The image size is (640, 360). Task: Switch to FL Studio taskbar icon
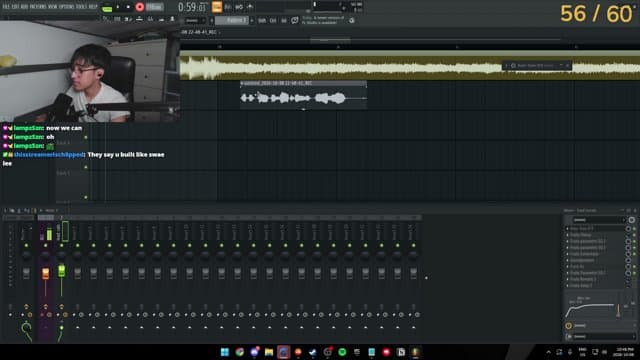pyautogui.click(x=416, y=352)
